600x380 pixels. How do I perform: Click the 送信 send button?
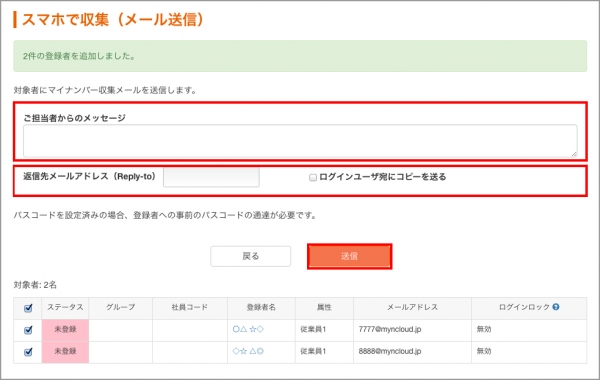tap(349, 256)
